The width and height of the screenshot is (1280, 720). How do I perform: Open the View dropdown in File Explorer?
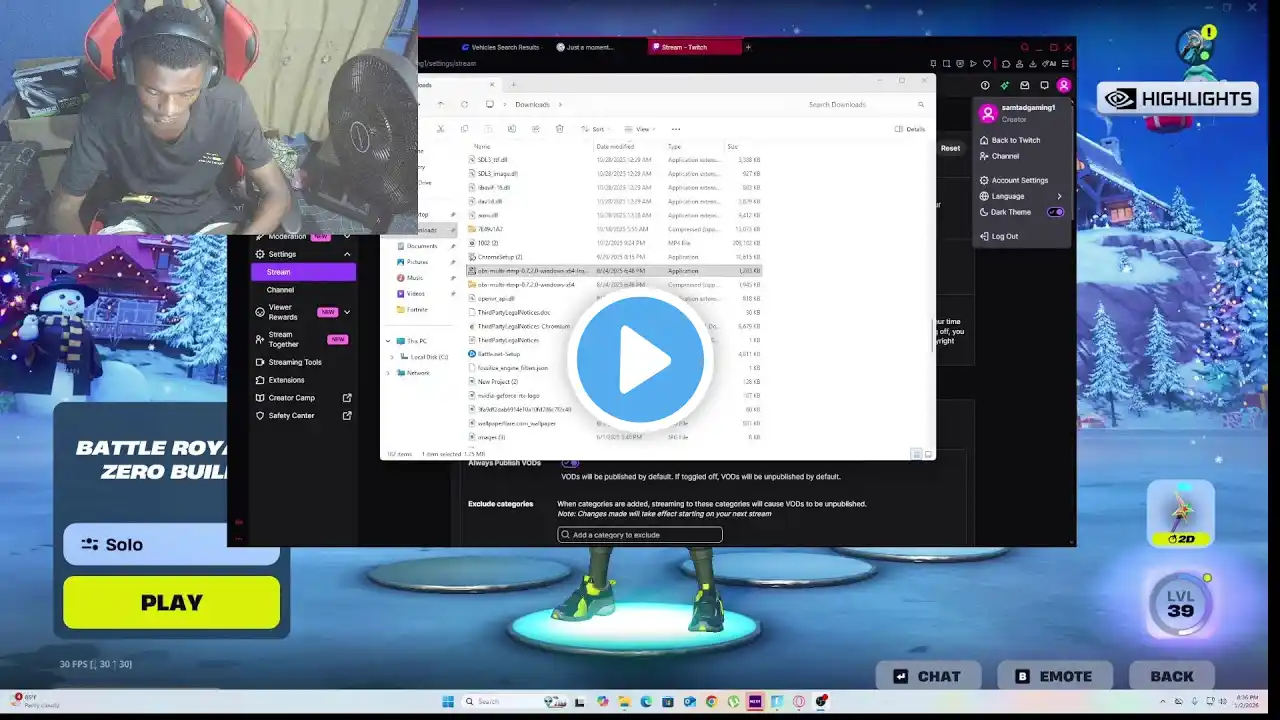tap(640, 129)
